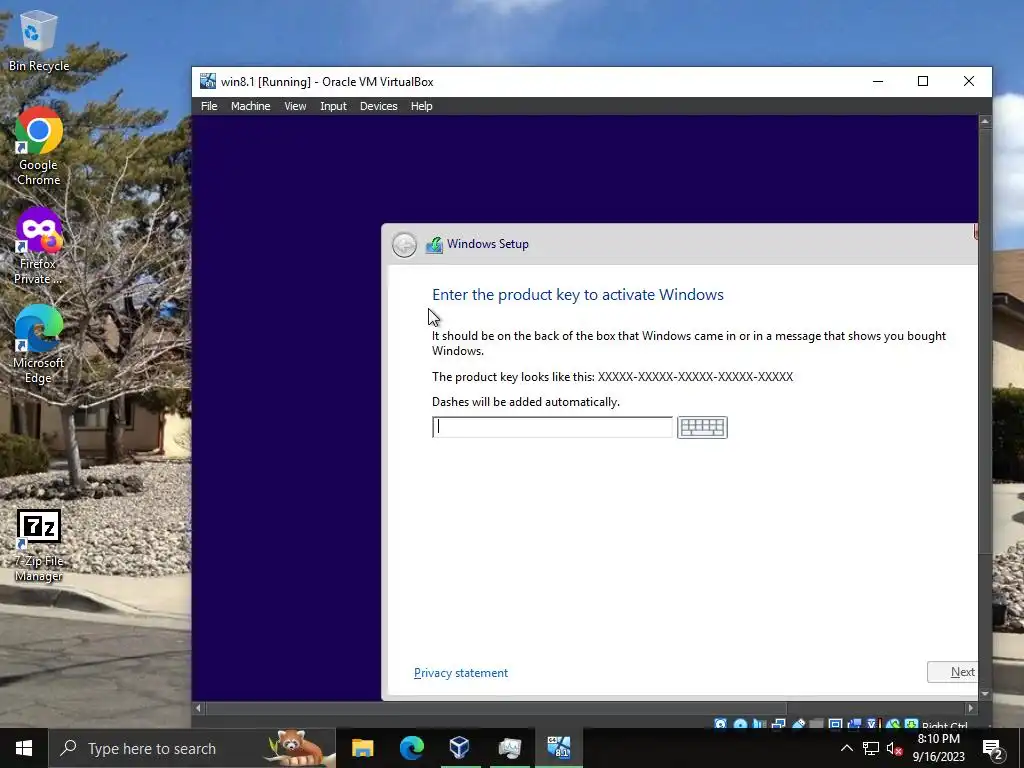Launch Google Chrome from the desktop

[39, 146]
